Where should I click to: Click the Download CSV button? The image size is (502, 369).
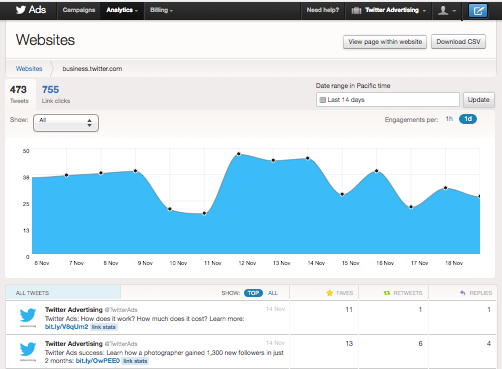[458, 42]
